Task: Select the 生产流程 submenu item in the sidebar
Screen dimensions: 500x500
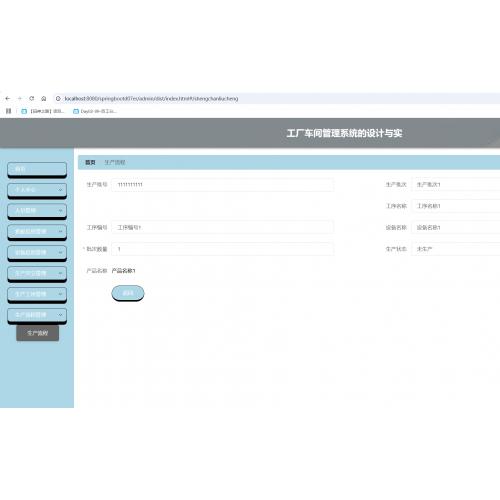Action: pos(38,333)
